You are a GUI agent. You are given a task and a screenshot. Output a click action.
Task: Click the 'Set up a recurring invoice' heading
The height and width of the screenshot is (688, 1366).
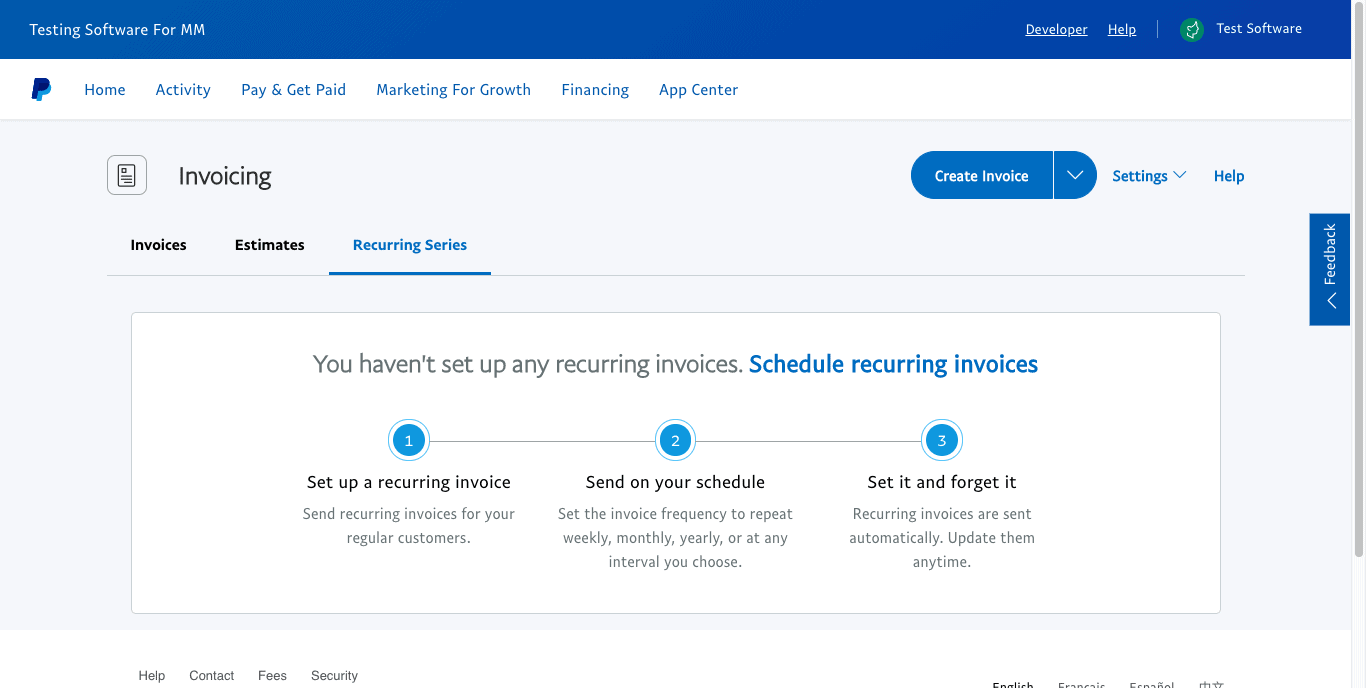pyautogui.click(x=408, y=482)
